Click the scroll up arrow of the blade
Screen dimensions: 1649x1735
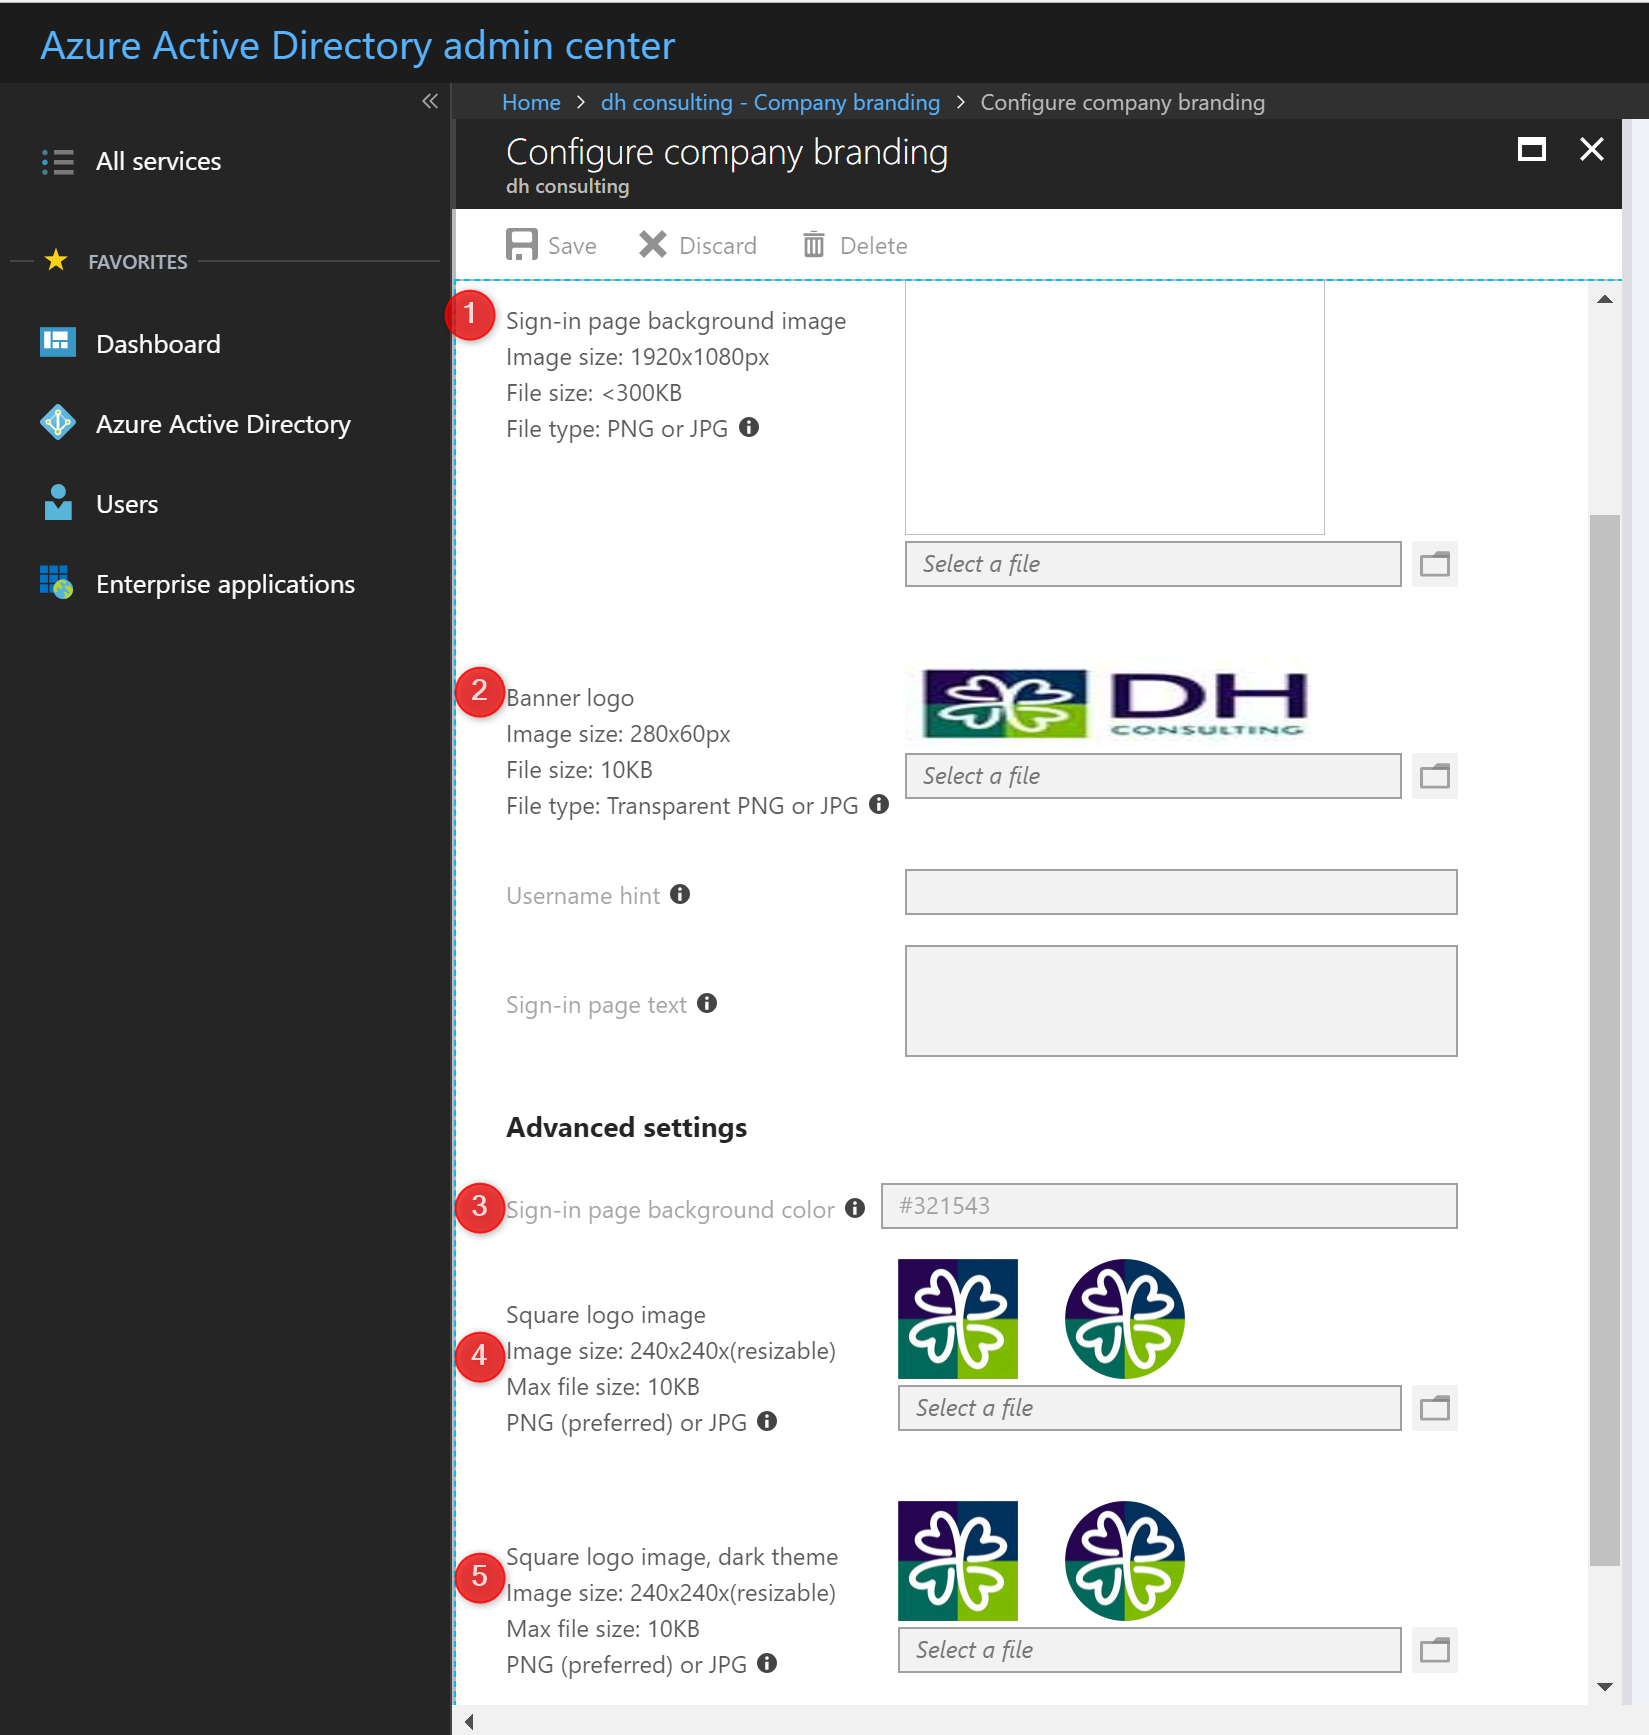tap(1605, 299)
